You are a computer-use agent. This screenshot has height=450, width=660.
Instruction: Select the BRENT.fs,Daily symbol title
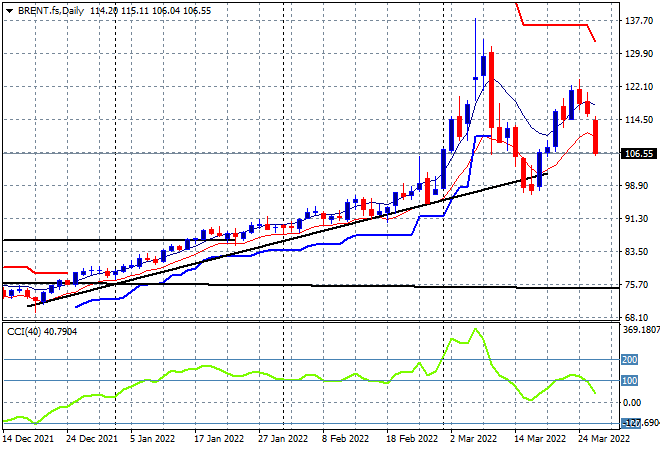point(51,11)
